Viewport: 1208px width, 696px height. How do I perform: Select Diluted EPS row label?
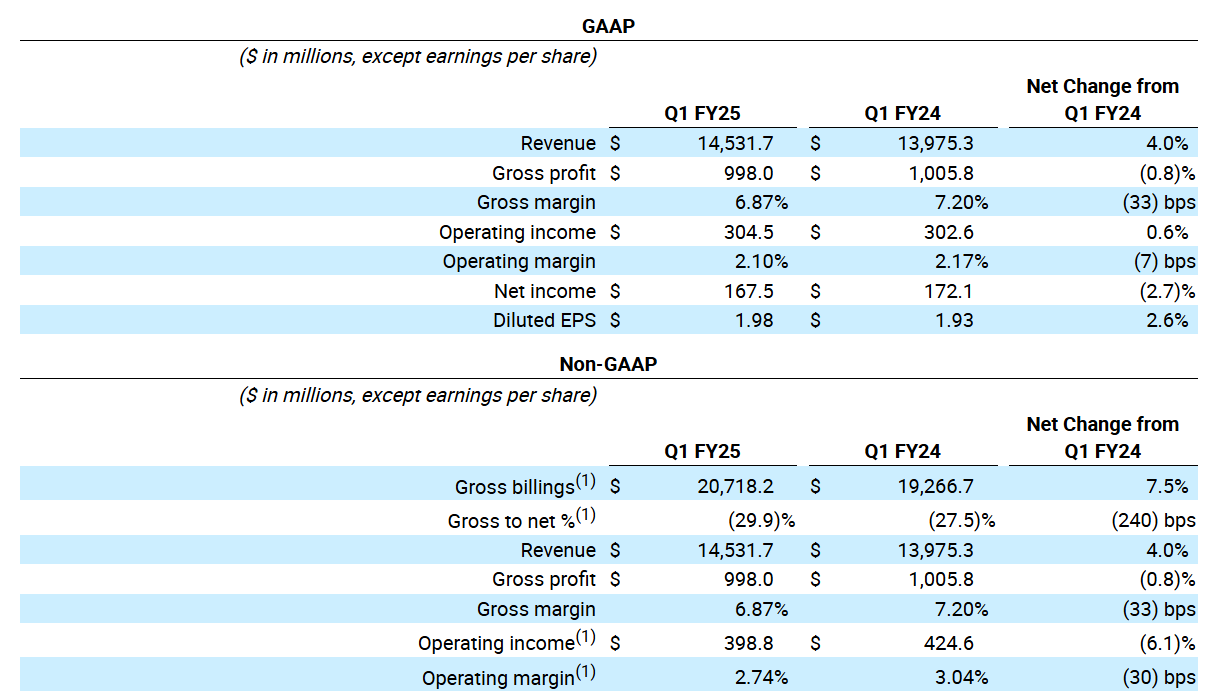click(x=543, y=320)
